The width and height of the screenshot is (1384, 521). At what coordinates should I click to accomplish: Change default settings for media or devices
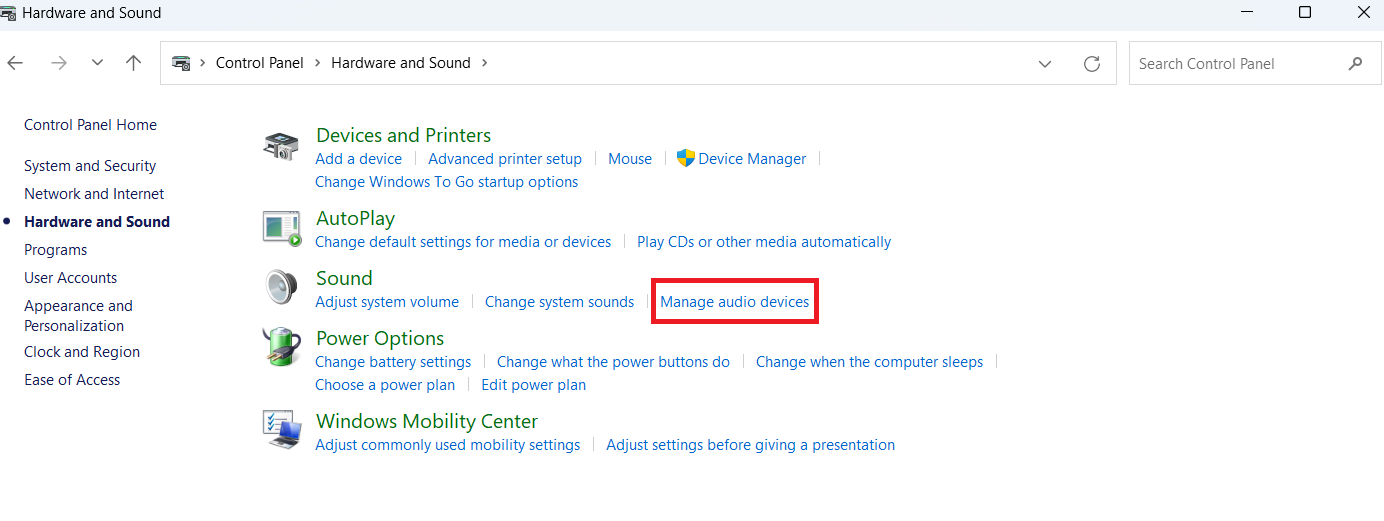(x=463, y=242)
